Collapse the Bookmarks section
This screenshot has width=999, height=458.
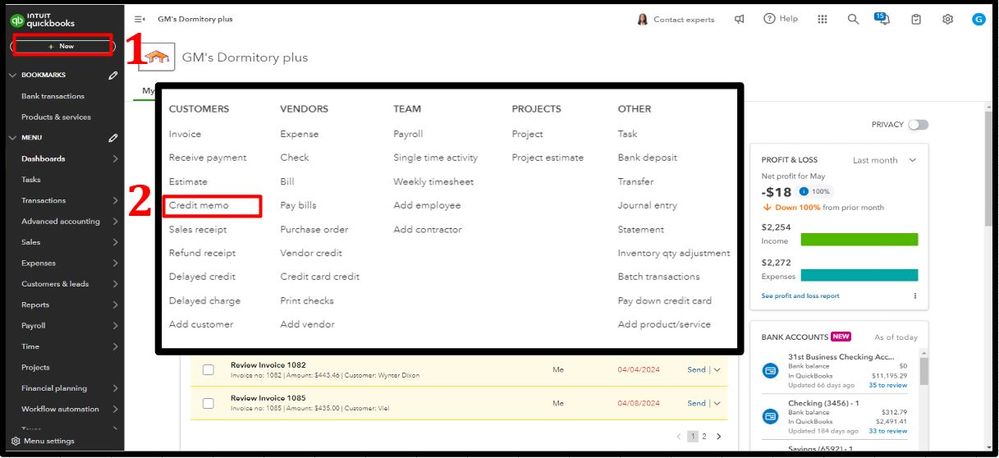tap(13, 75)
